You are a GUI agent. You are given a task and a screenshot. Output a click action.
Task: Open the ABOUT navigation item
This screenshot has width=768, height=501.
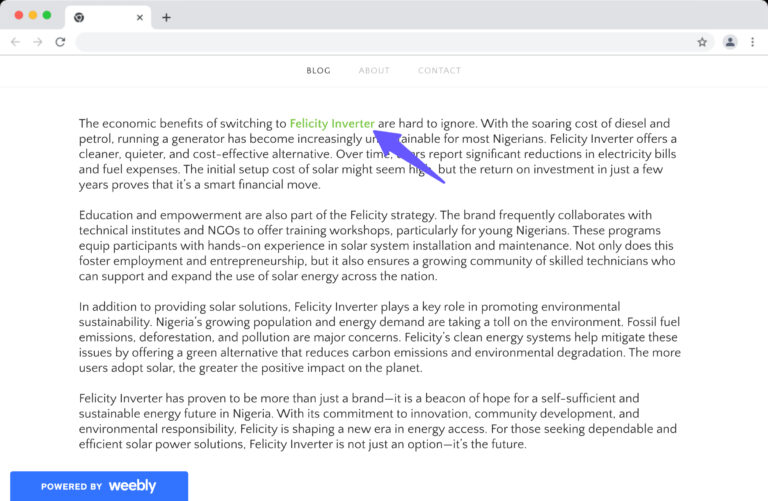pyautogui.click(x=374, y=71)
